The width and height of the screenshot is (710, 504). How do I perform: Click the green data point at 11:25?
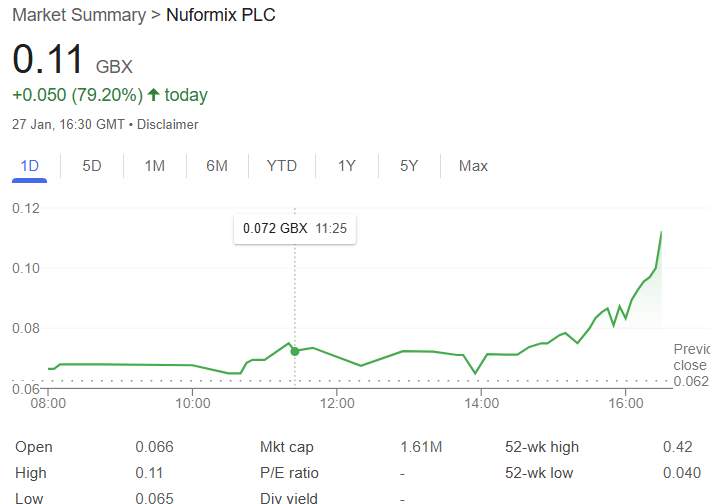(295, 351)
